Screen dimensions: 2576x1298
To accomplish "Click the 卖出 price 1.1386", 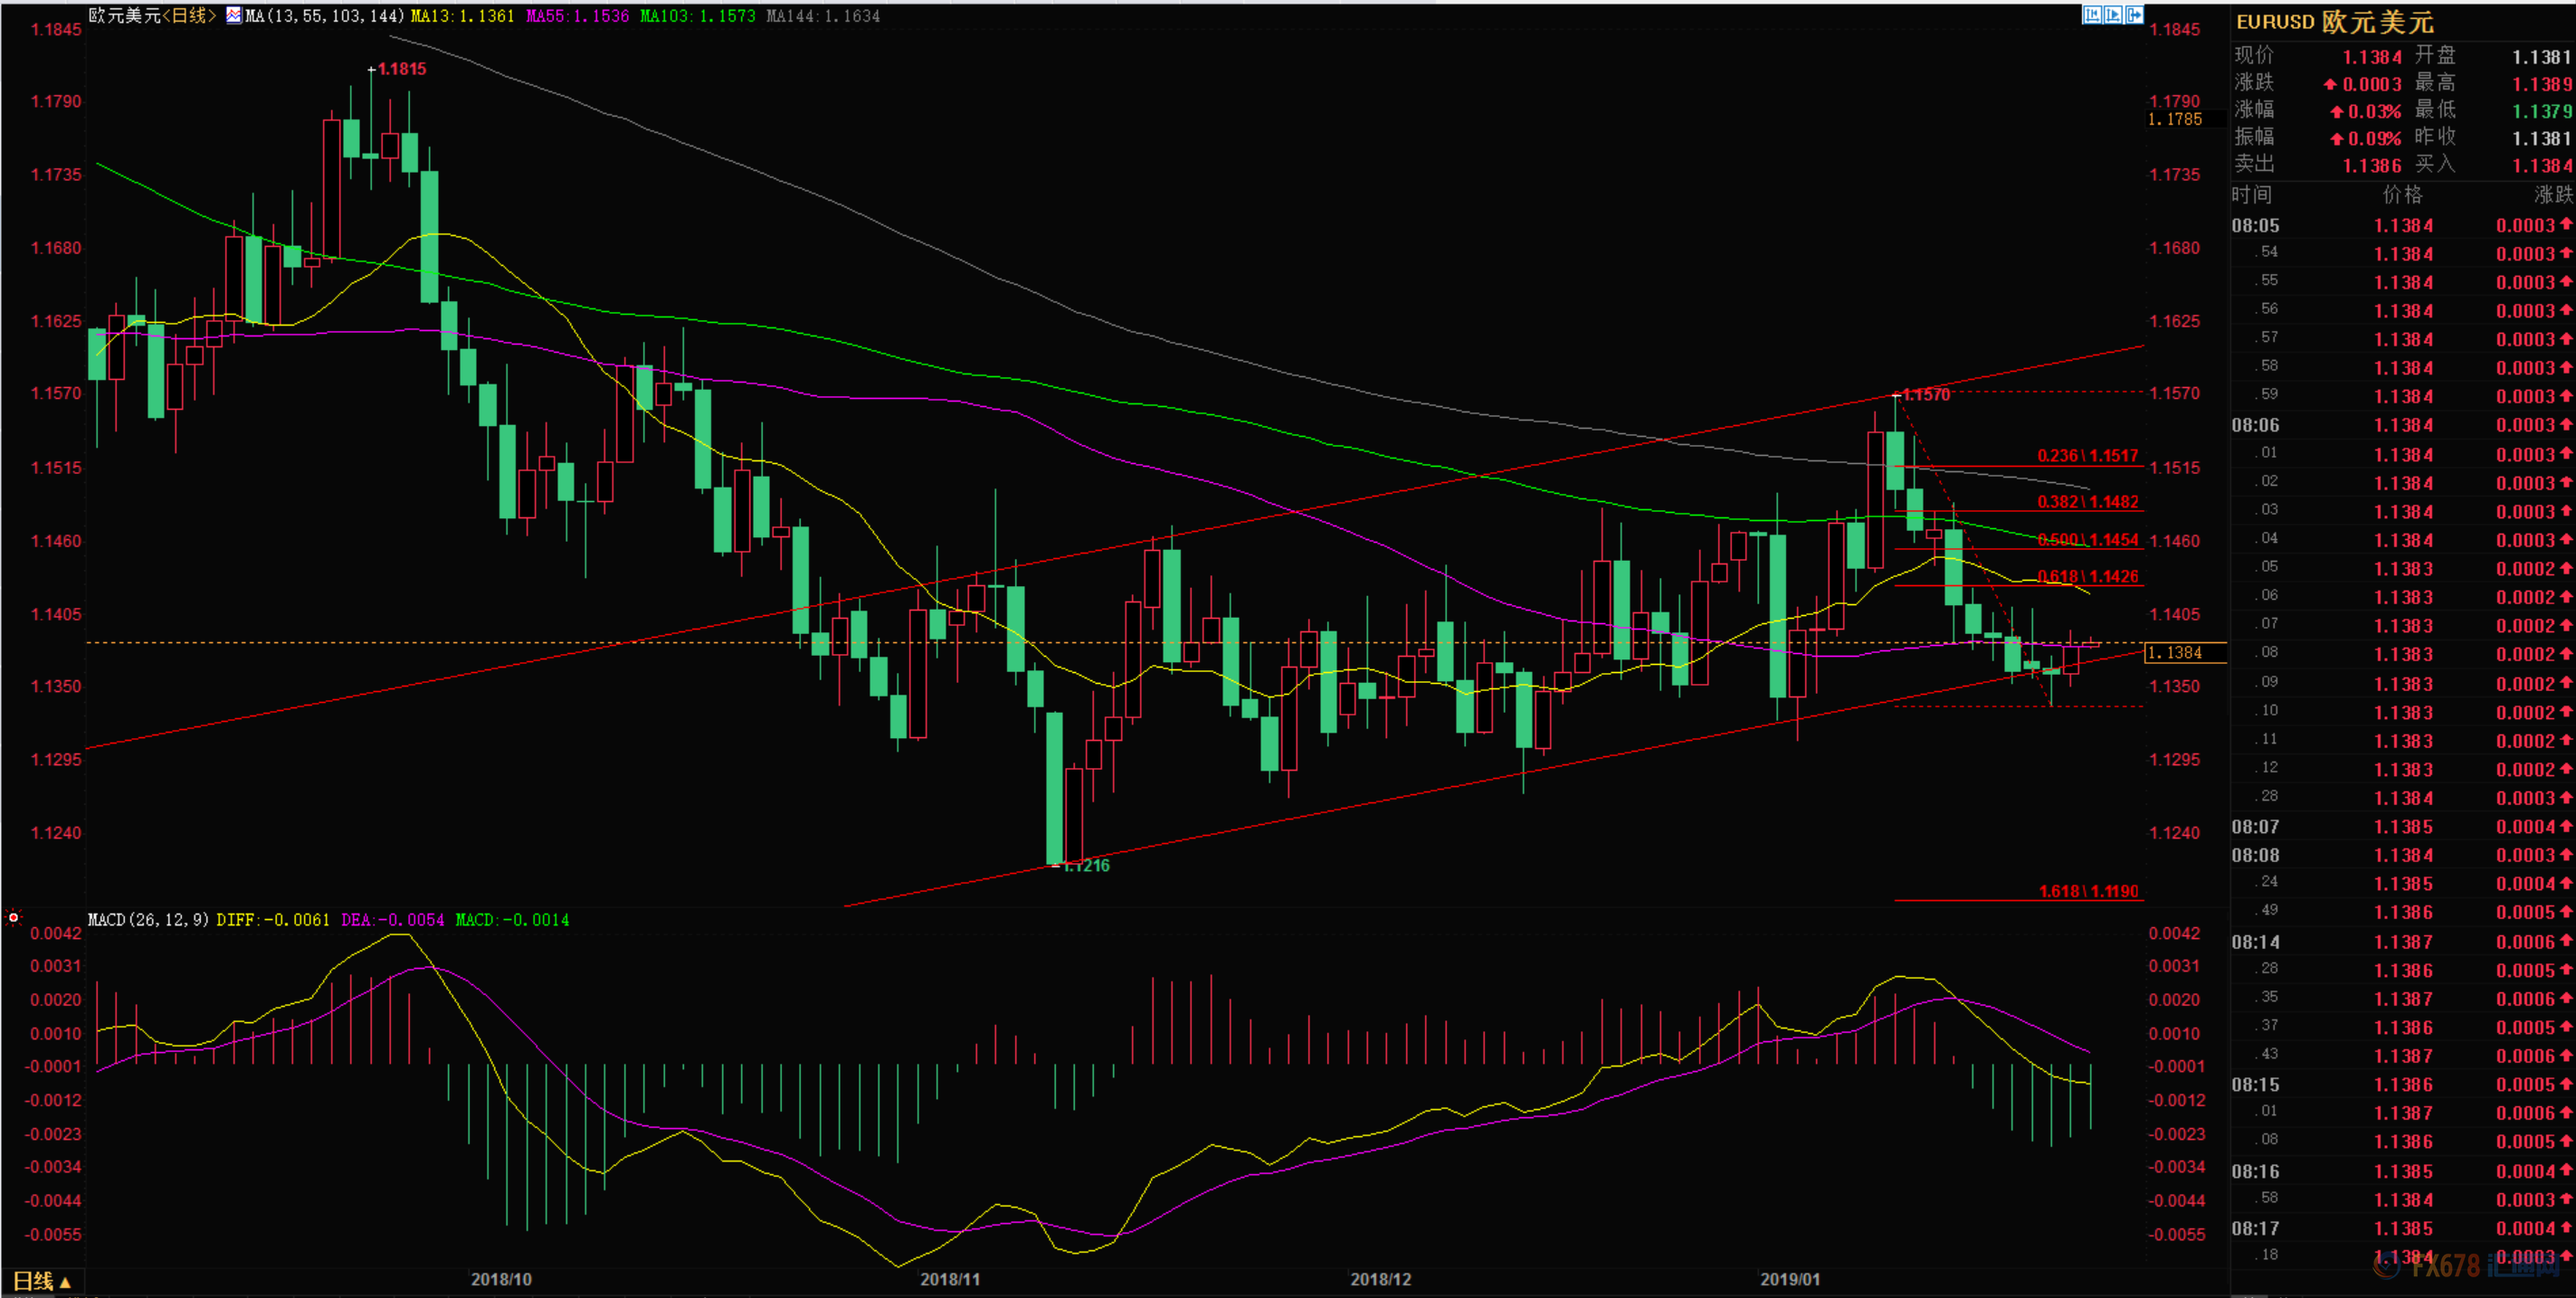I will [2372, 165].
